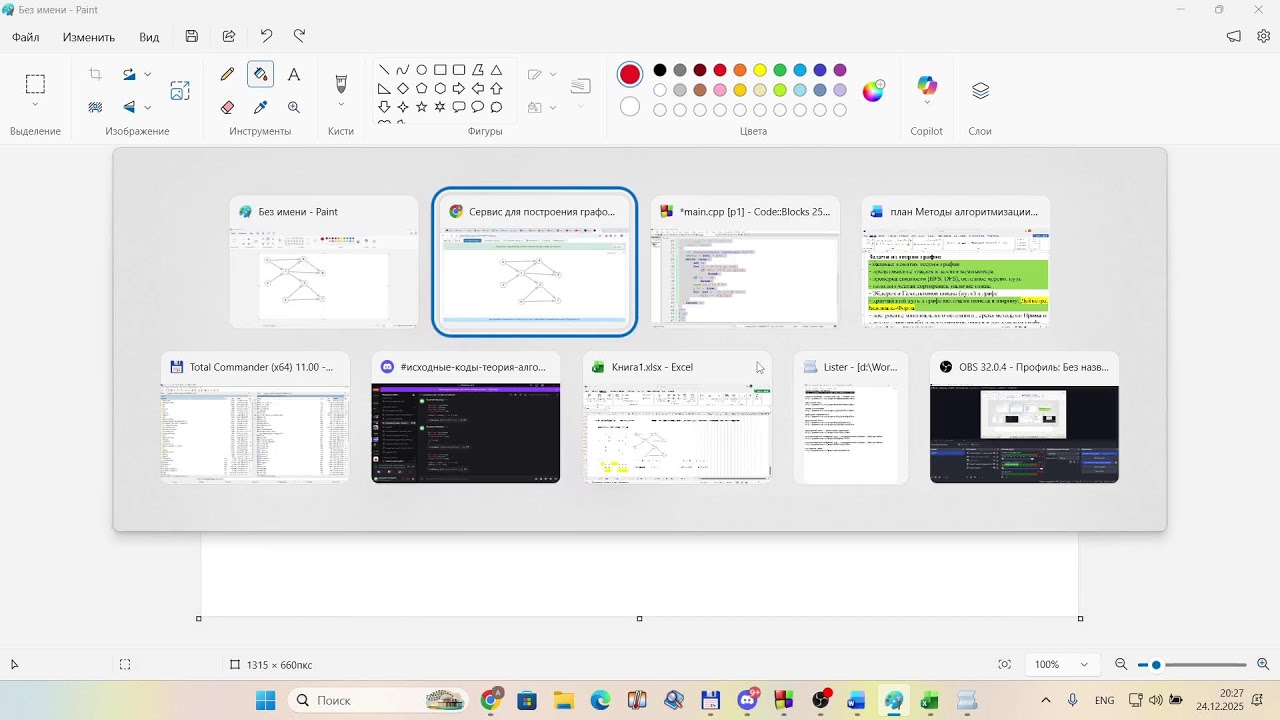This screenshot has height=720, width=1280.
Task: Click the Rotate image icon
Action: pos(129,74)
